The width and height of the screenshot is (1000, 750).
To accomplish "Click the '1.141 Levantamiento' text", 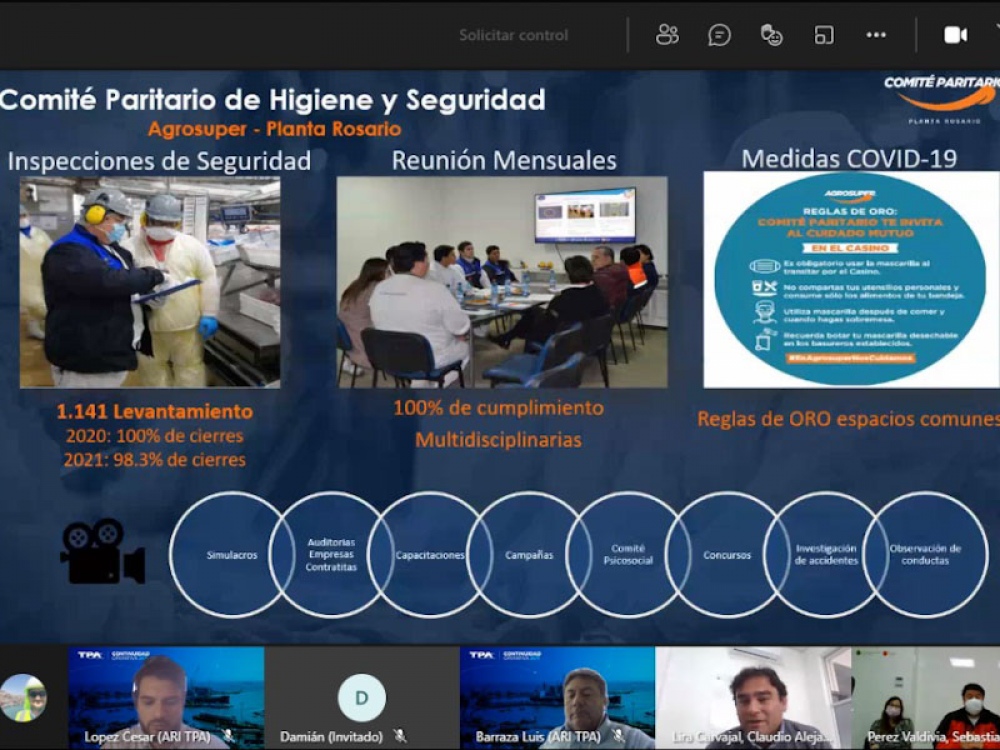I will pyautogui.click(x=155, y=411).
